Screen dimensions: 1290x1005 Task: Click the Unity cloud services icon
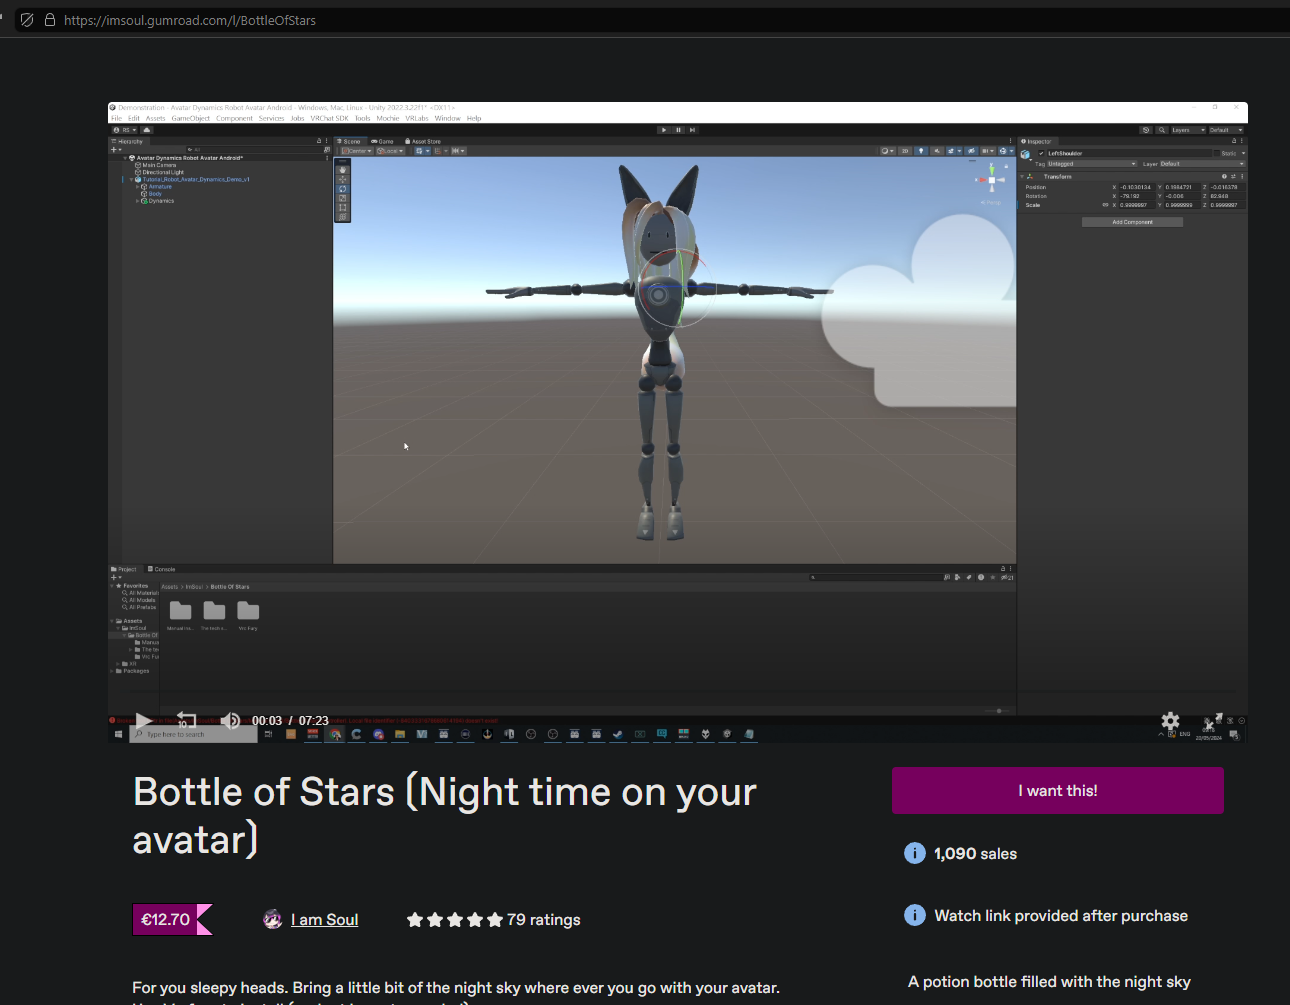147,130
